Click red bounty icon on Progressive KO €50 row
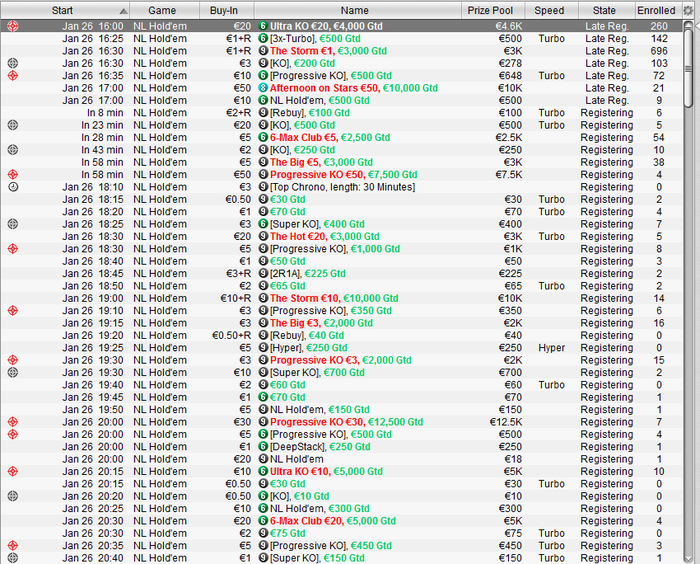The height and width of the screenshot is (564, 700). (13, 174)
